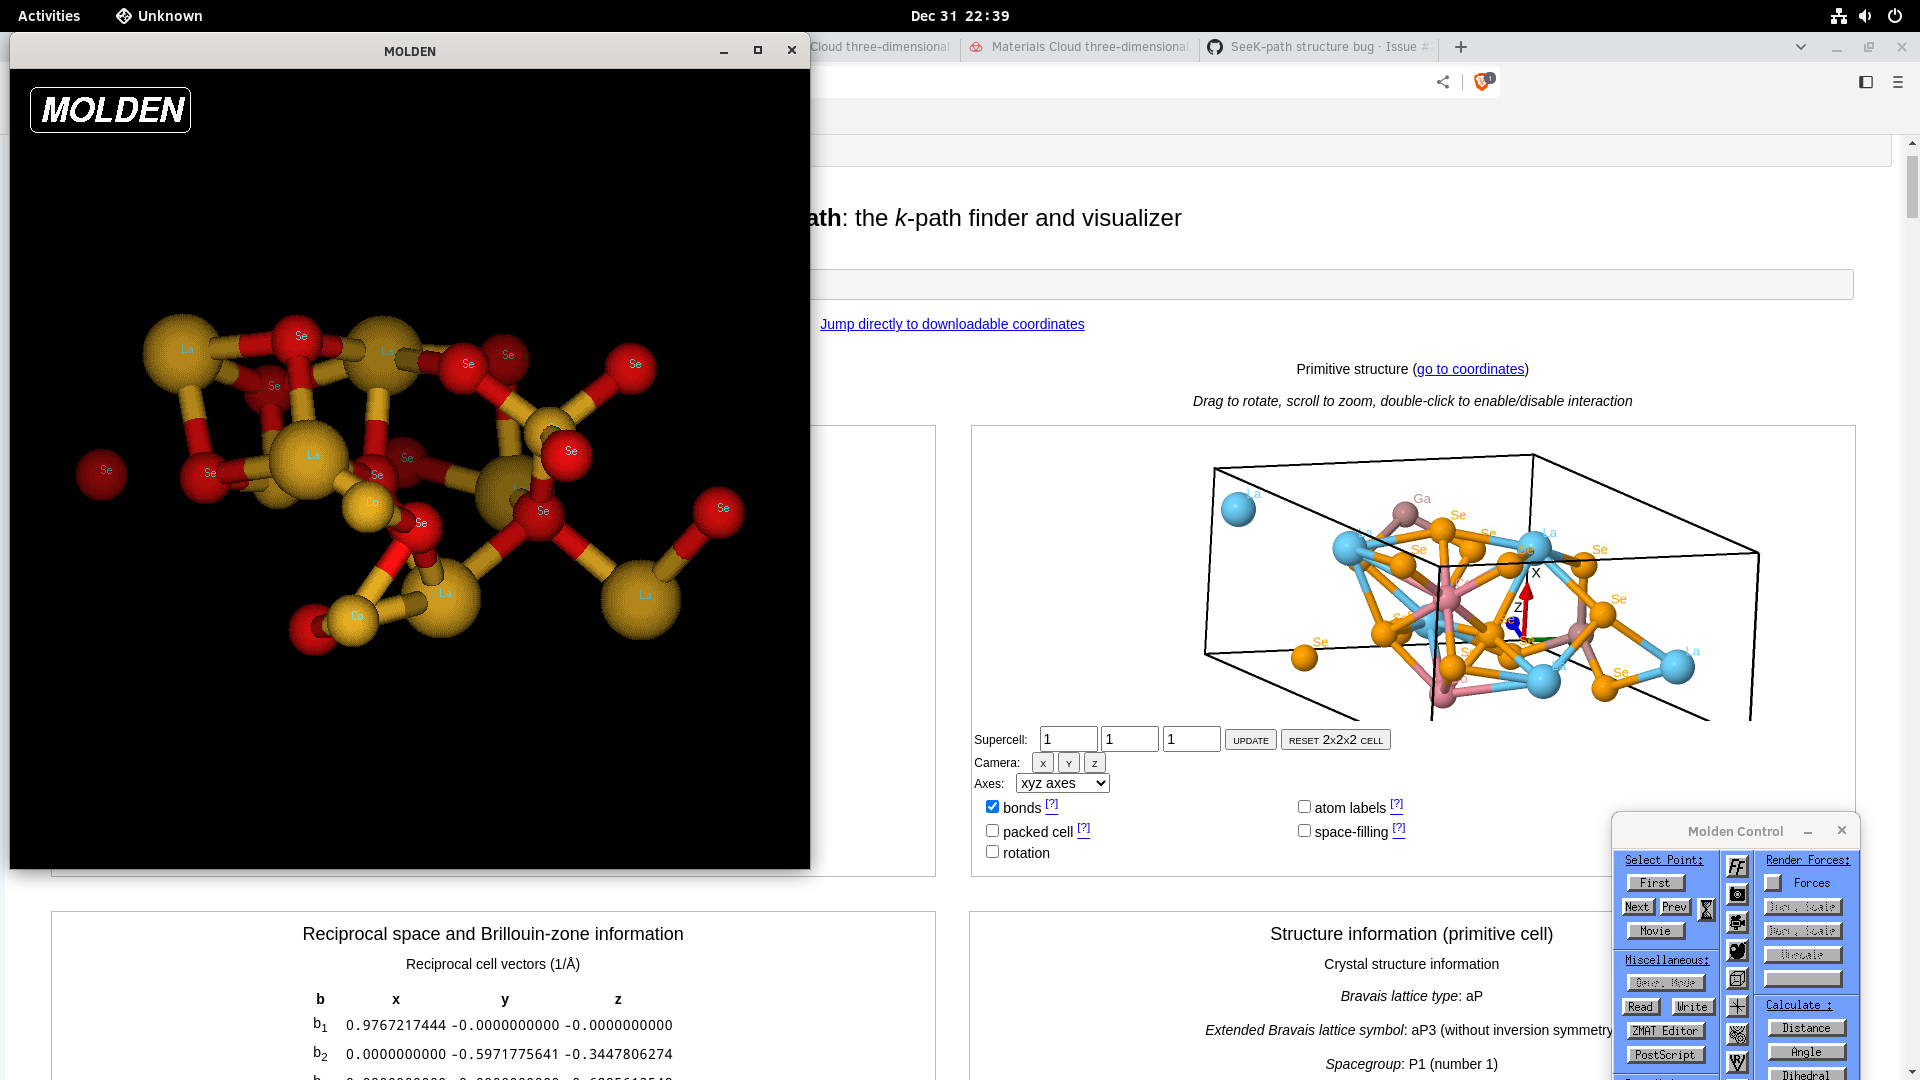The height and width of the screenshot is (1080, 1920).
Task: Click the first Supercell input field
Action: tap(1068, 738)
